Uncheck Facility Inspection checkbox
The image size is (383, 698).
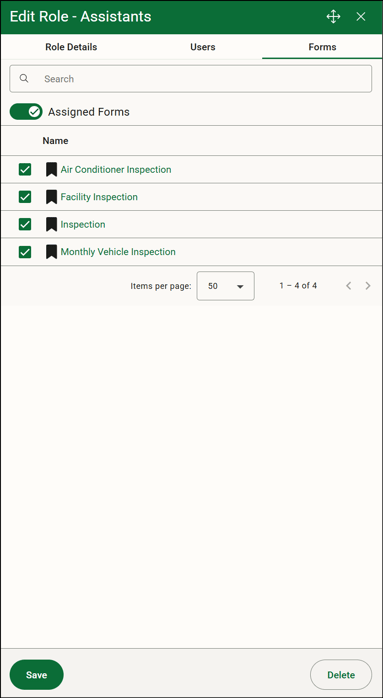pos(25,197)
